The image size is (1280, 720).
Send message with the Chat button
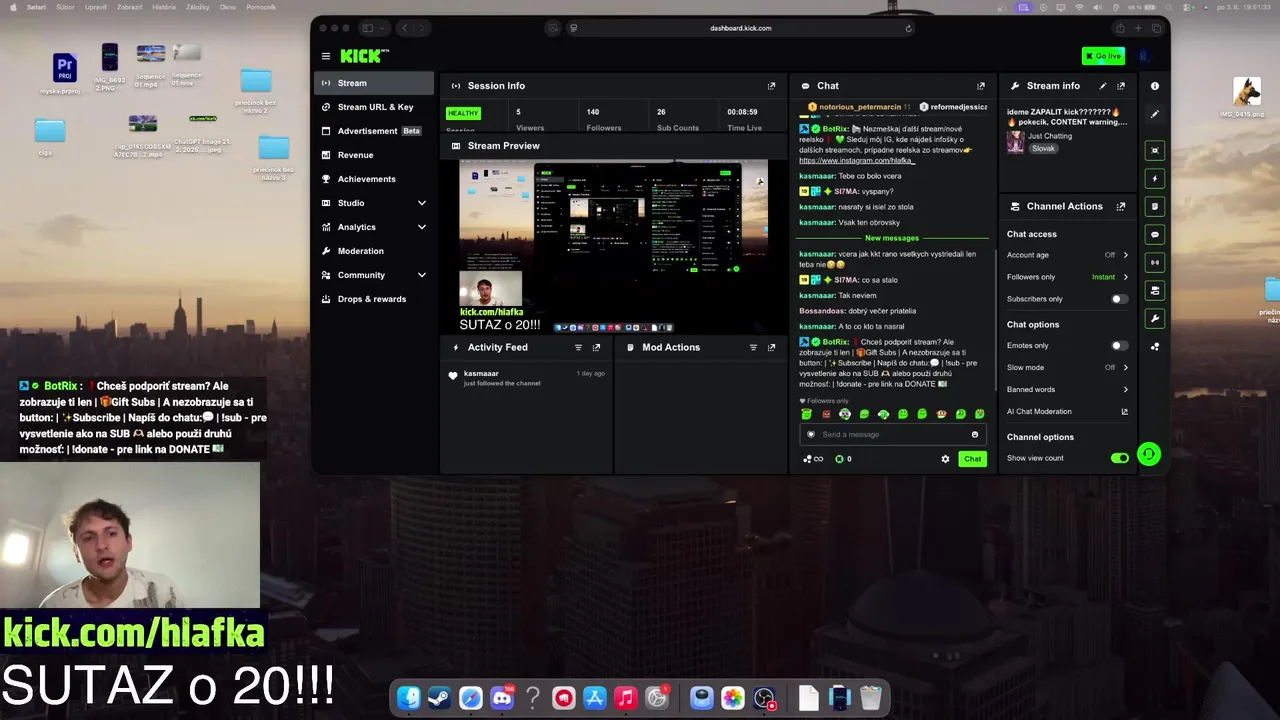tap(972, 459)
